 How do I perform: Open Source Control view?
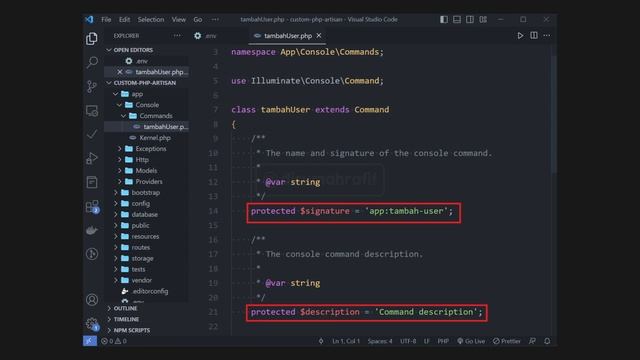click(x=92, y=86)
